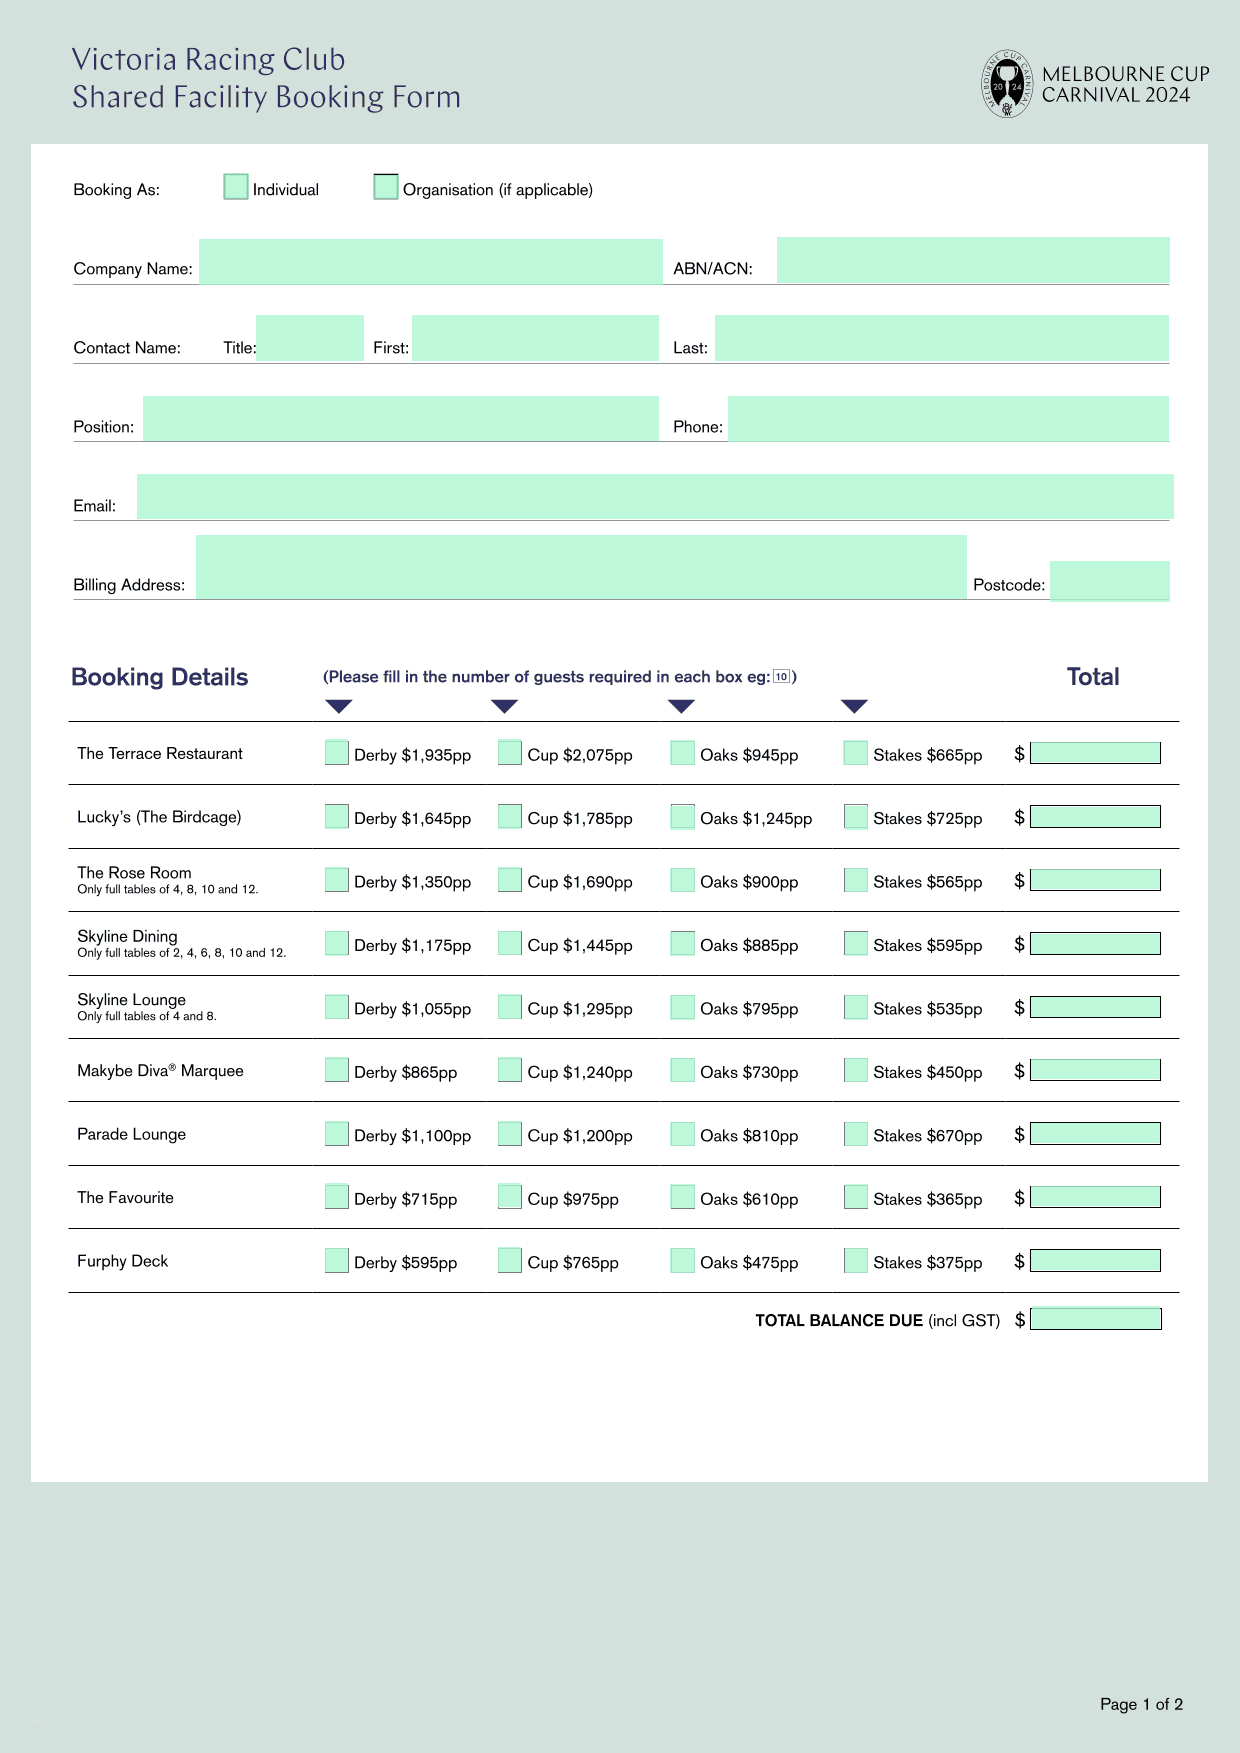This screenshot has height=1753, width=1240.
Task: Focus Parade Lounge Cup $1,200pp guest box
Action: [x=510, y=1134]
